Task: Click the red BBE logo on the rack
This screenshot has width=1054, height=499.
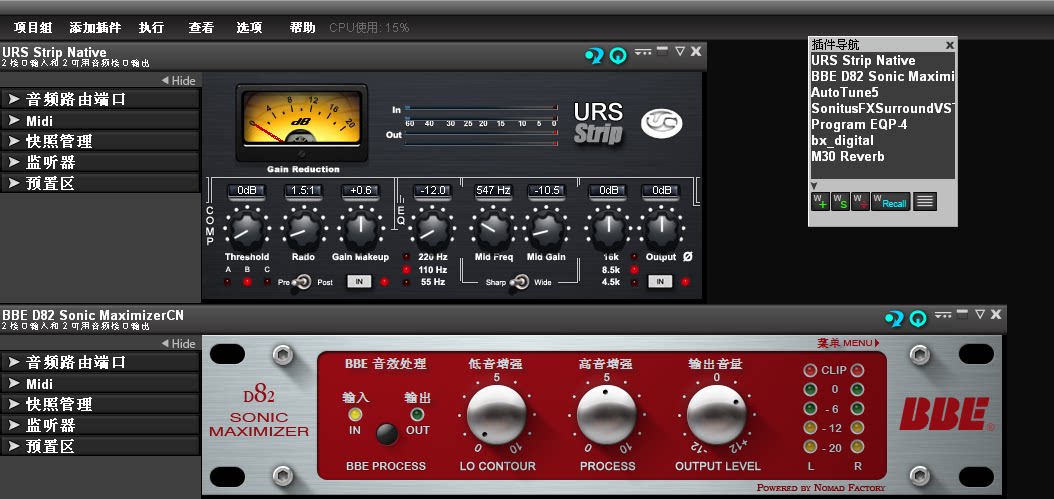Action: pyautogui.click(x=945, y=414)
